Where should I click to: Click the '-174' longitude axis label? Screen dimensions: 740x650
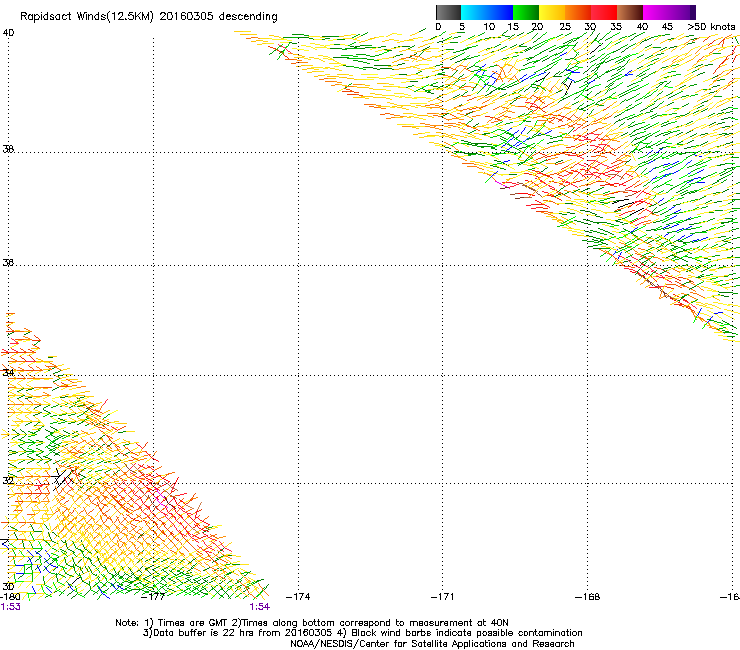point(298,597)
